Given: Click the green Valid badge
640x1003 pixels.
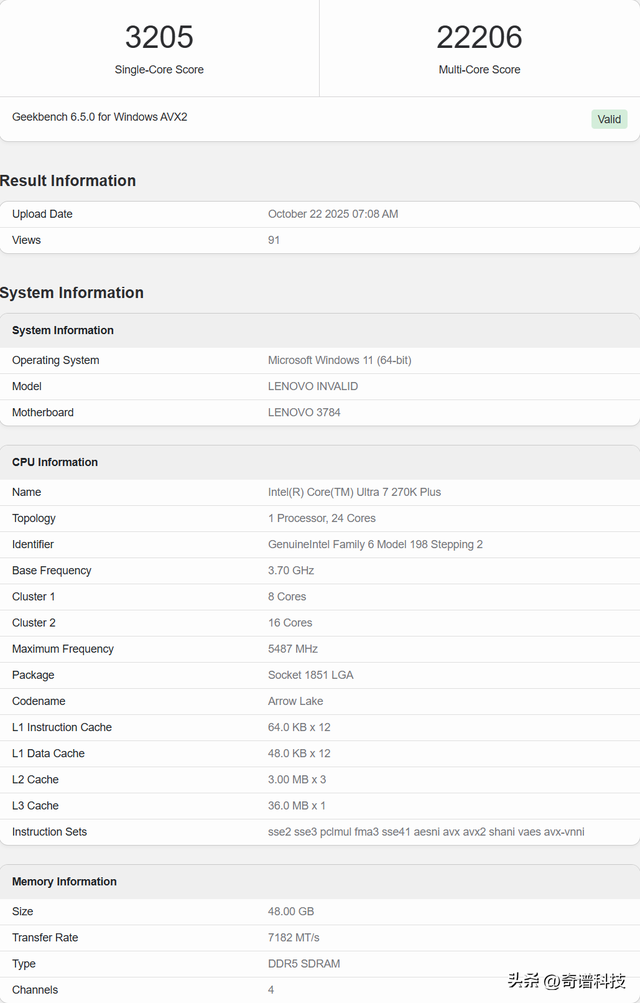Looking at the screenshot, I should 609,119.
